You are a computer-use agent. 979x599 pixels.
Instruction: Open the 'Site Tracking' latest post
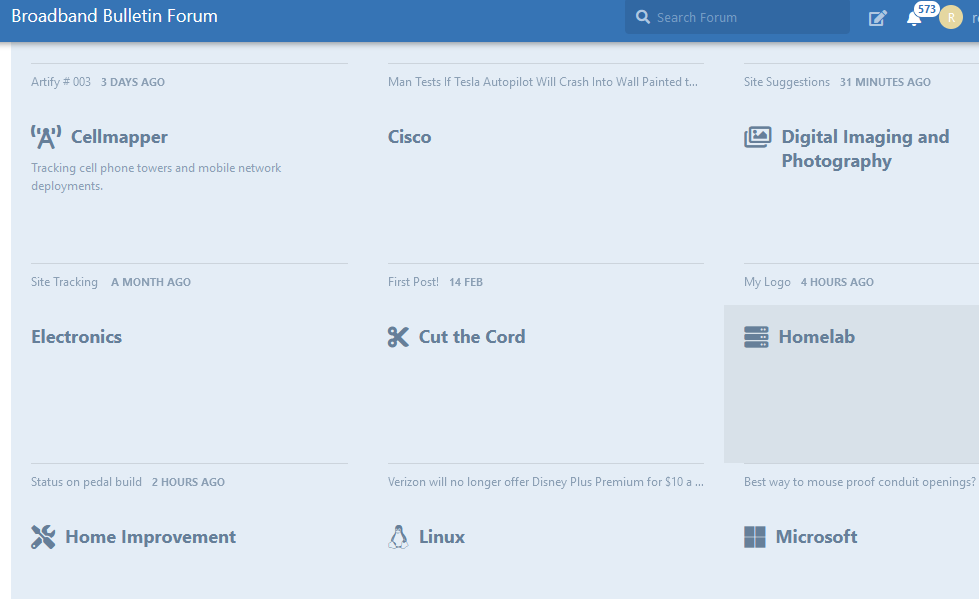tap(64, 282)
